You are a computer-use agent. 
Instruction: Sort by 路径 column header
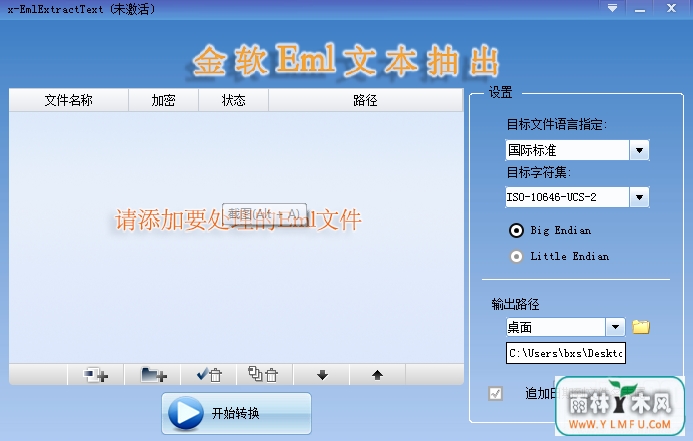(365, 100)
